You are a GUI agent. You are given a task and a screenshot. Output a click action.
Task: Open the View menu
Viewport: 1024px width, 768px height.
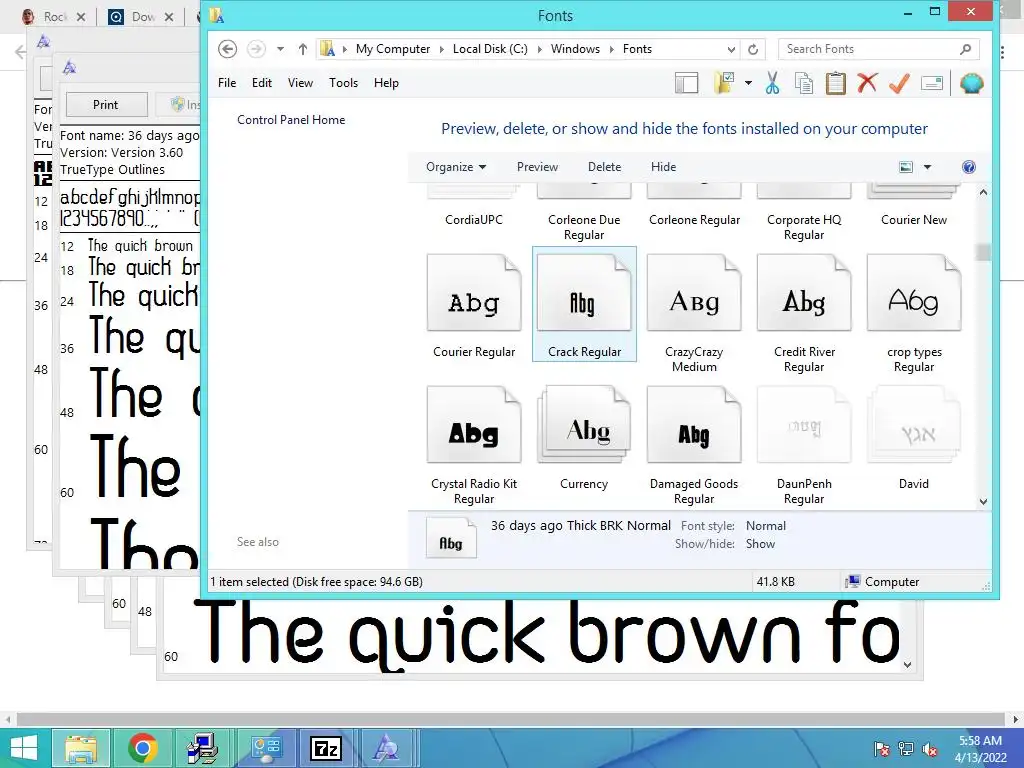[300, 83]
